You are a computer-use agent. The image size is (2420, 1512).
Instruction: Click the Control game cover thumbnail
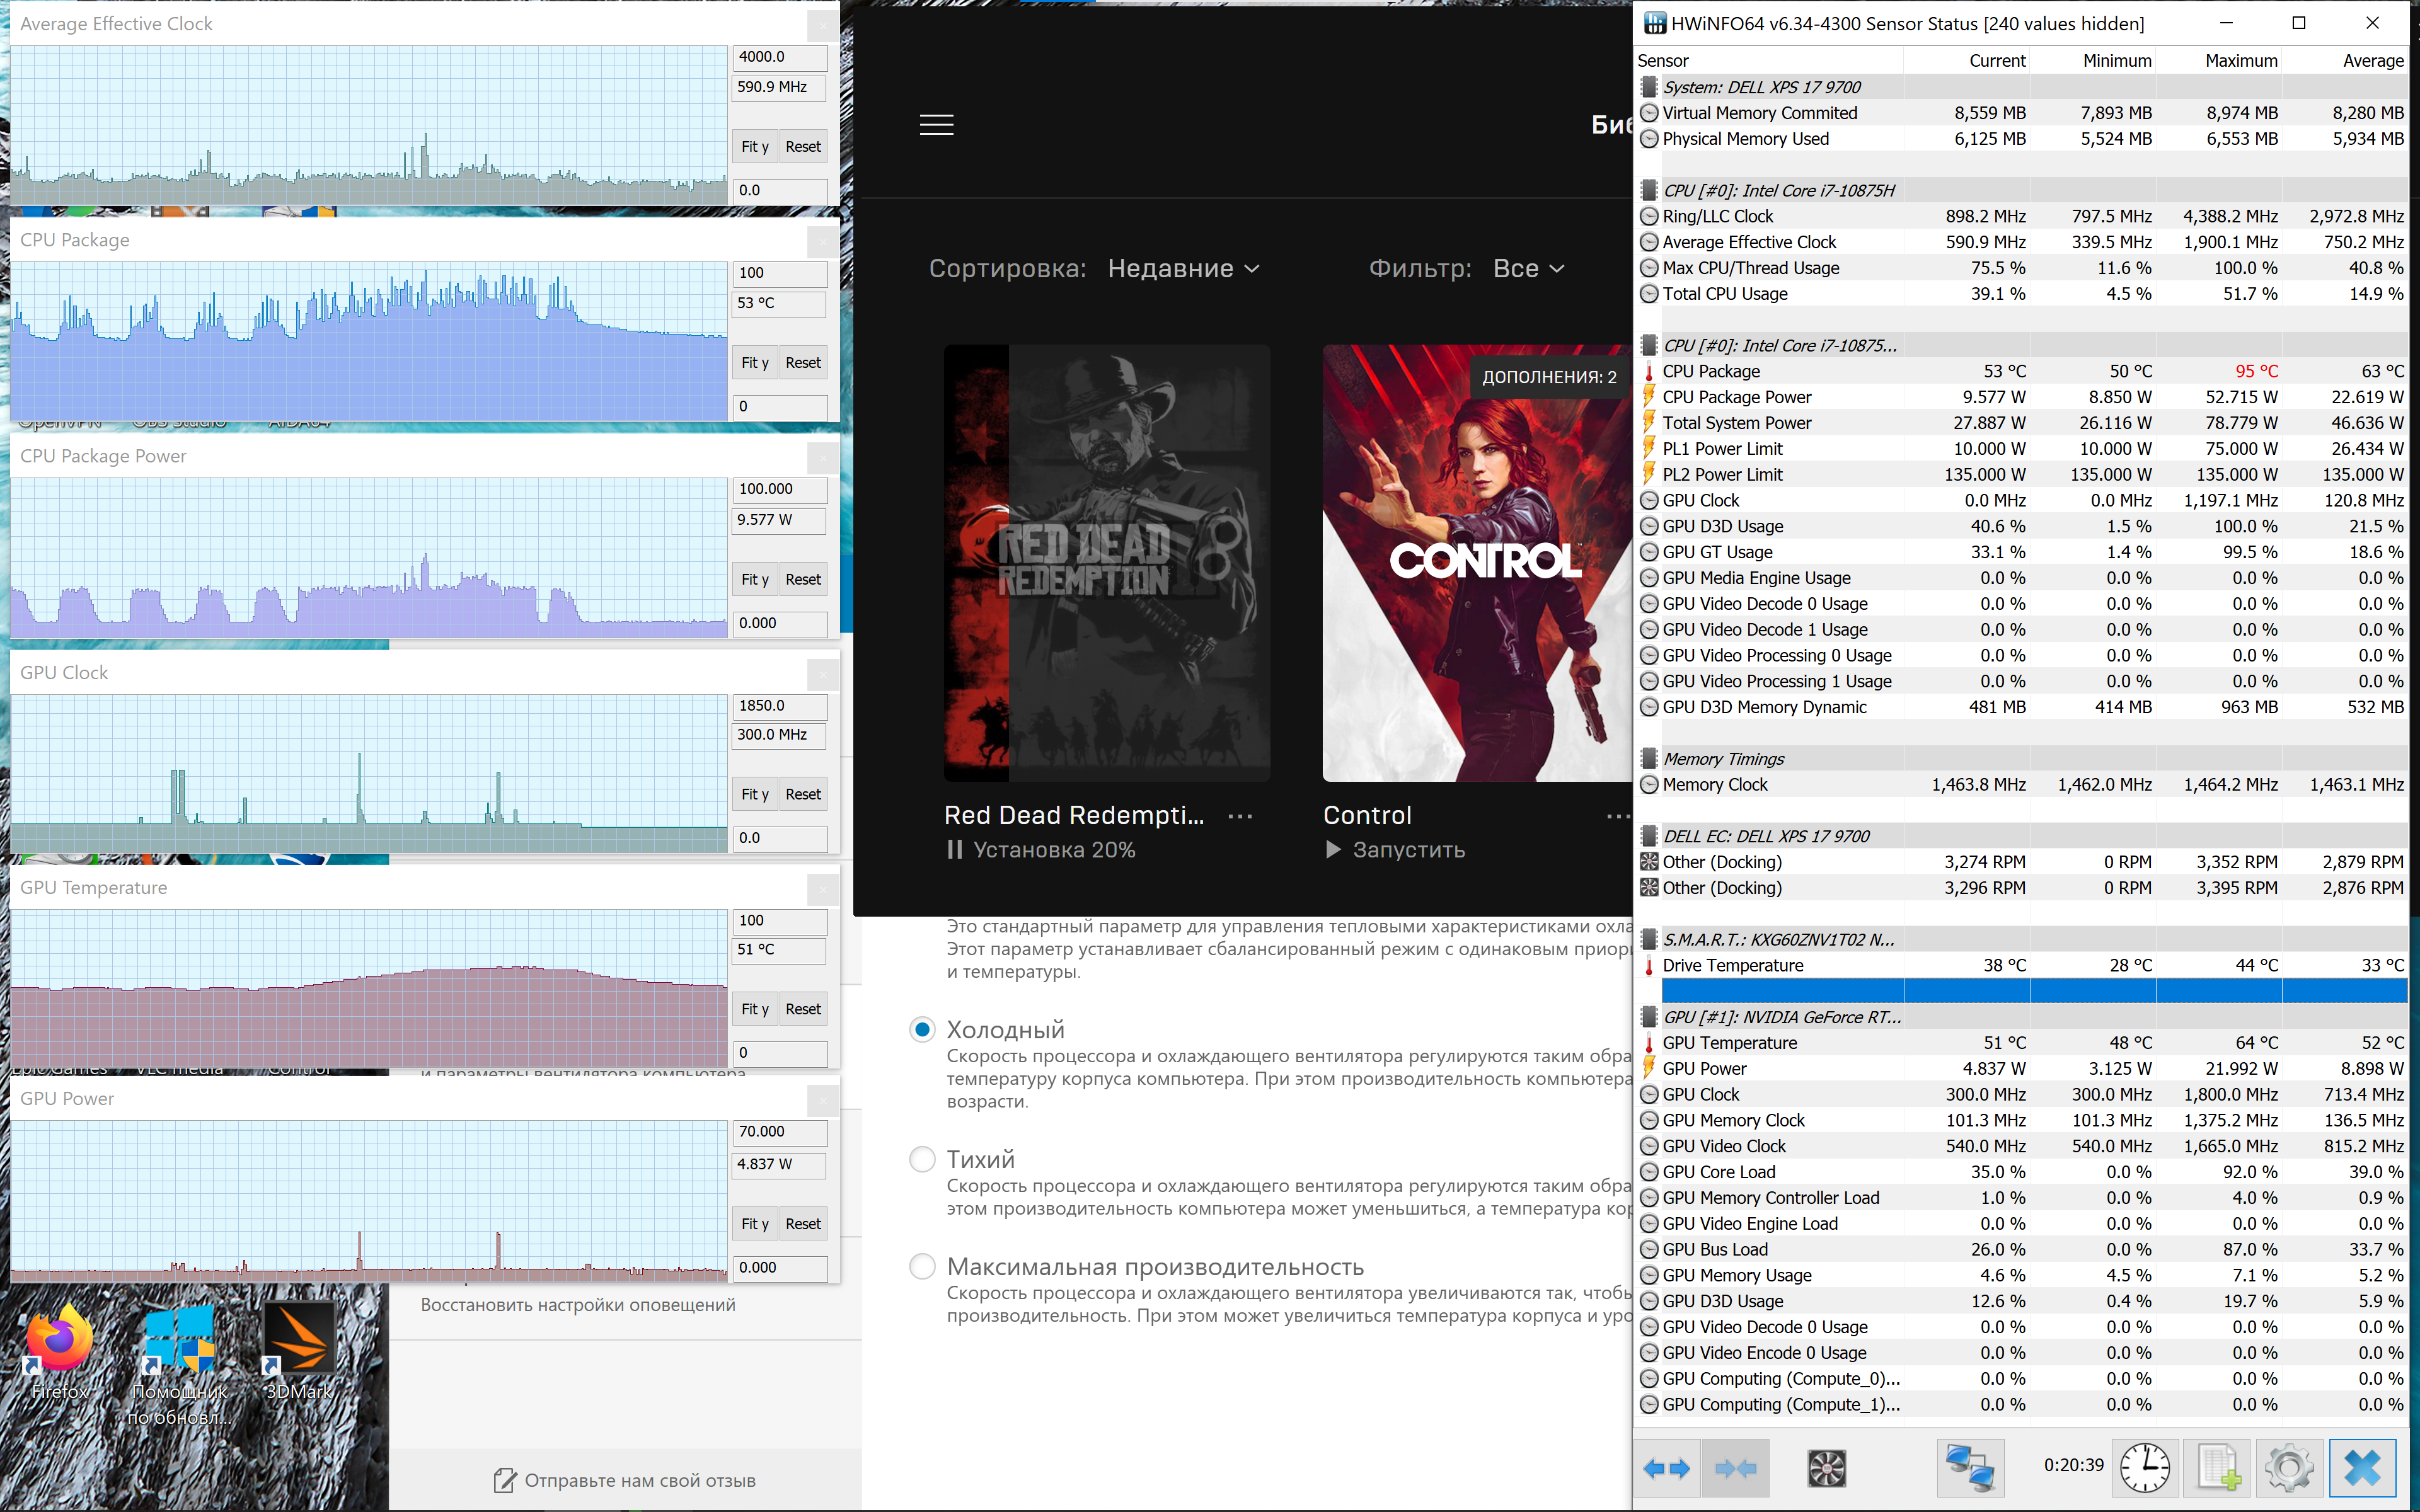[1477, 563]
